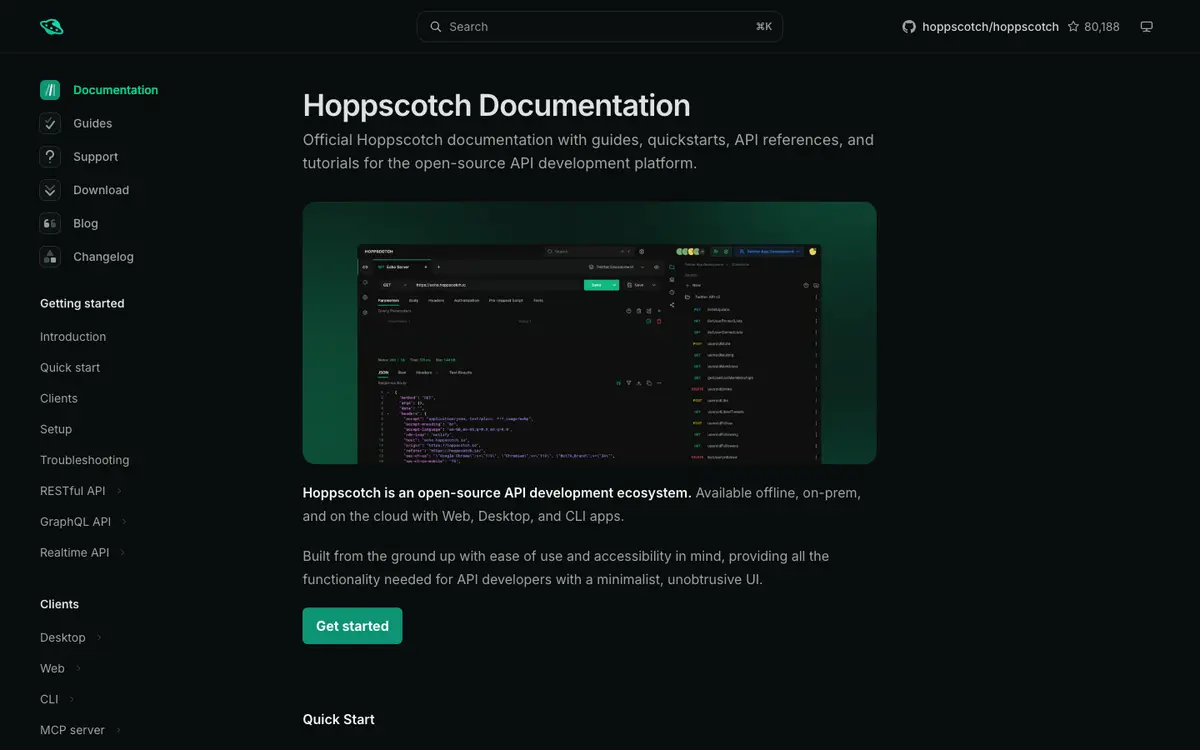Click the Hoppscotch planet logo
Viewport: 1200px width, 750px height.
click(x=51, y=27)
